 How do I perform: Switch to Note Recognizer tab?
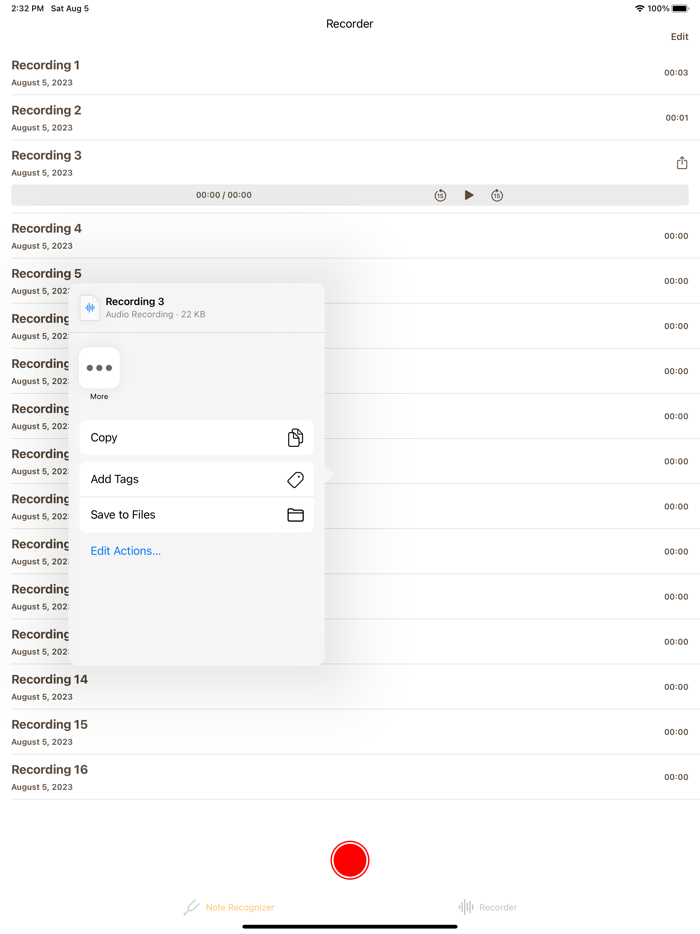[x=229, y=907]
